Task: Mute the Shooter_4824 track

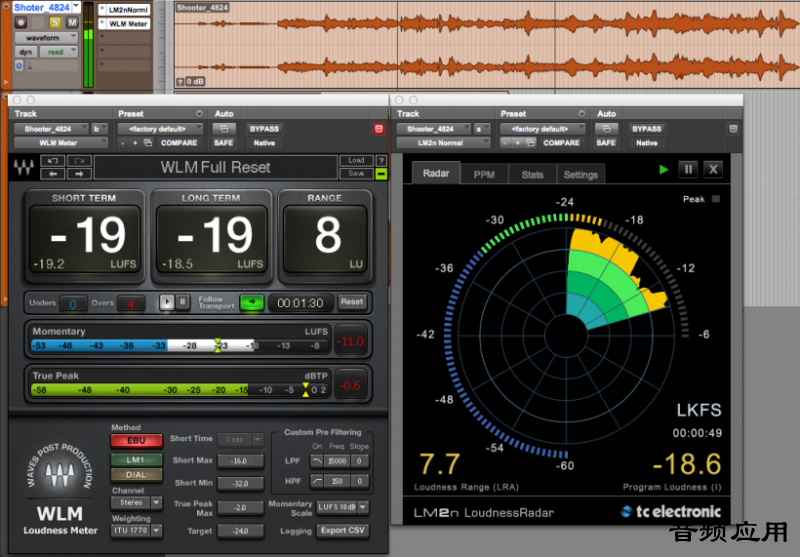Action: coord(72,22)
